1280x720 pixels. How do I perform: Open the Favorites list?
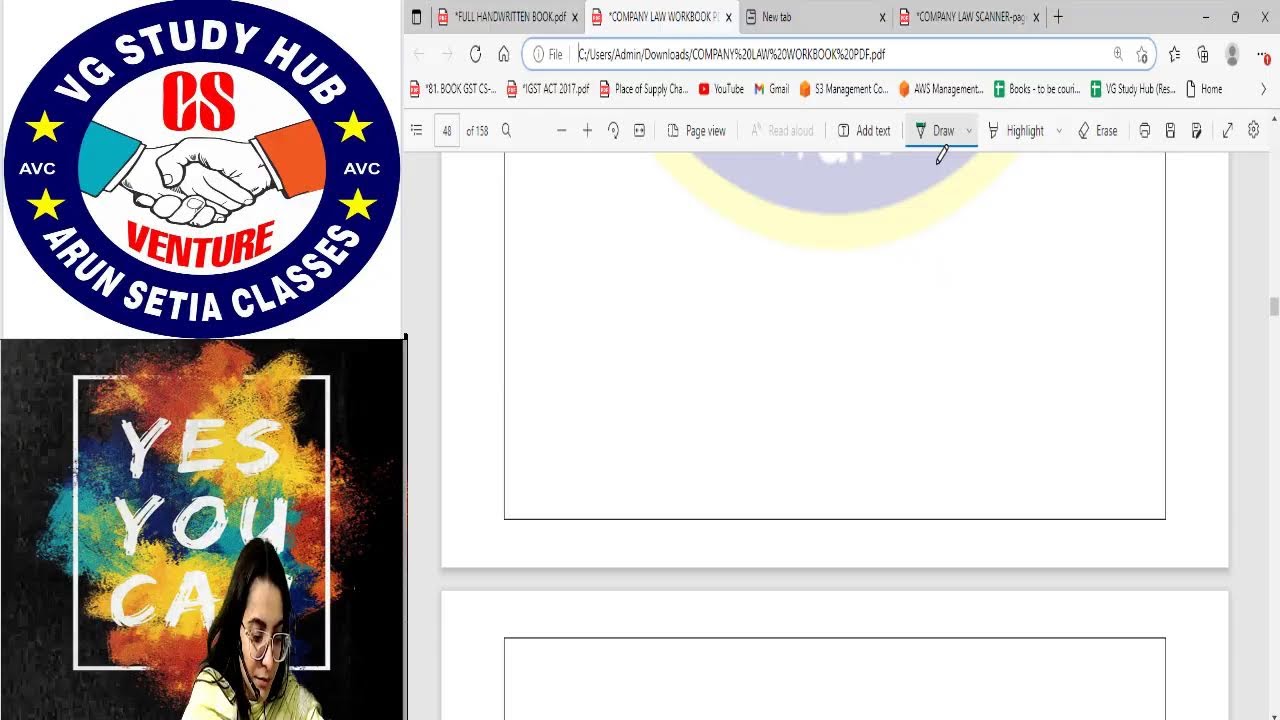(x=1174, y=54)
